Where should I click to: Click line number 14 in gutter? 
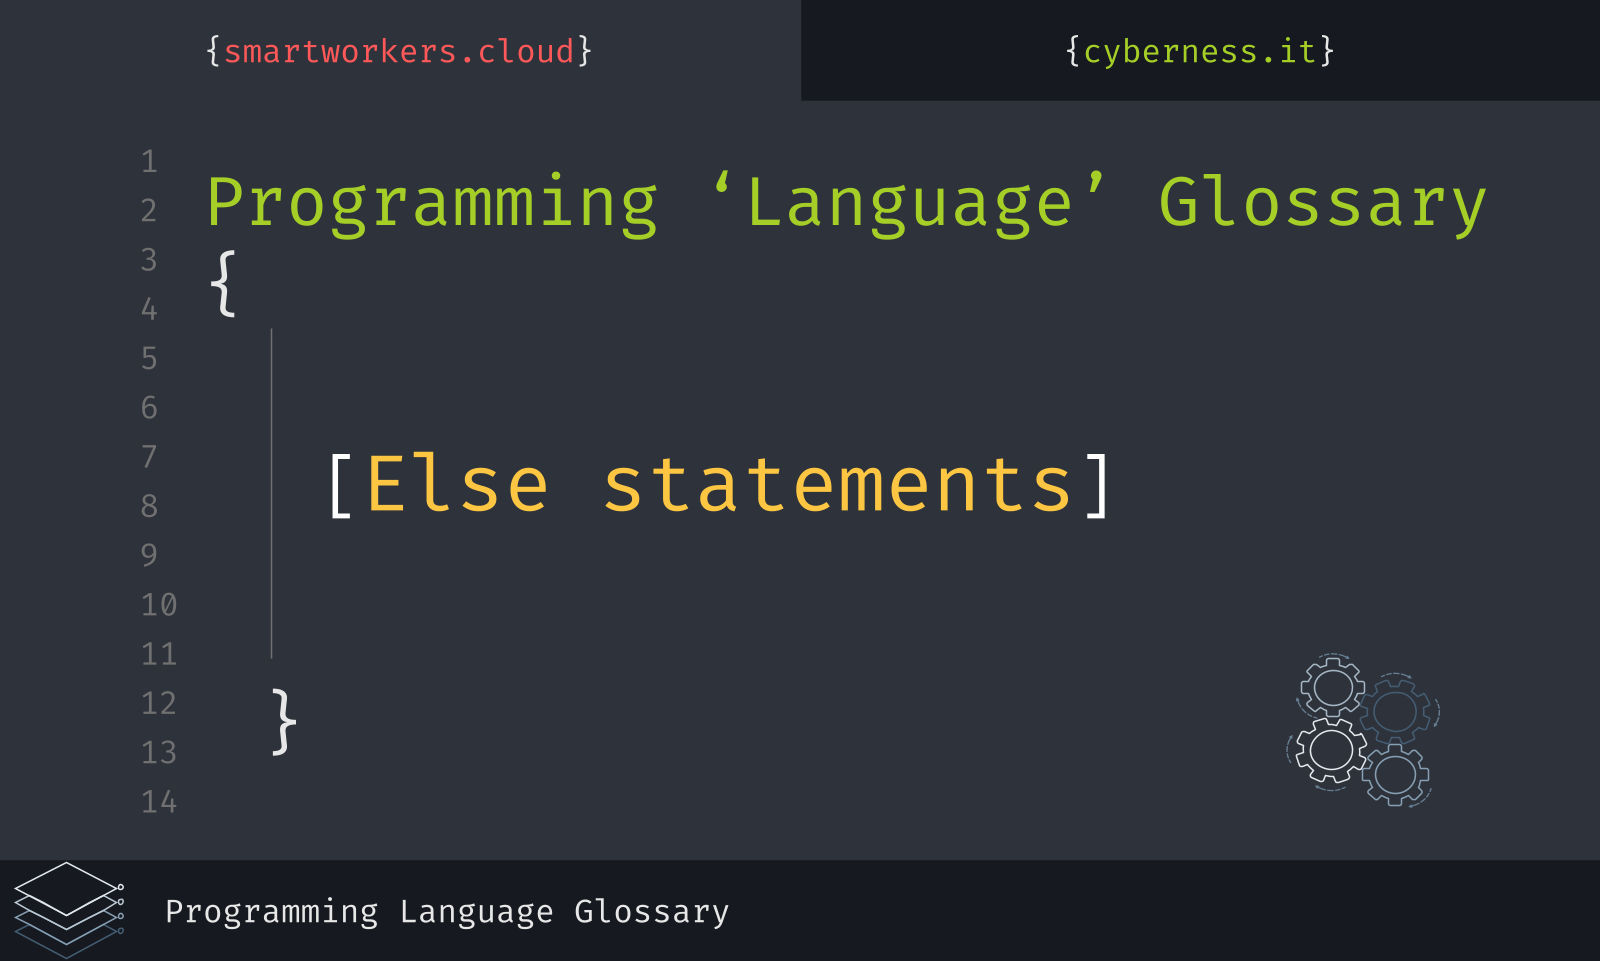159,801
